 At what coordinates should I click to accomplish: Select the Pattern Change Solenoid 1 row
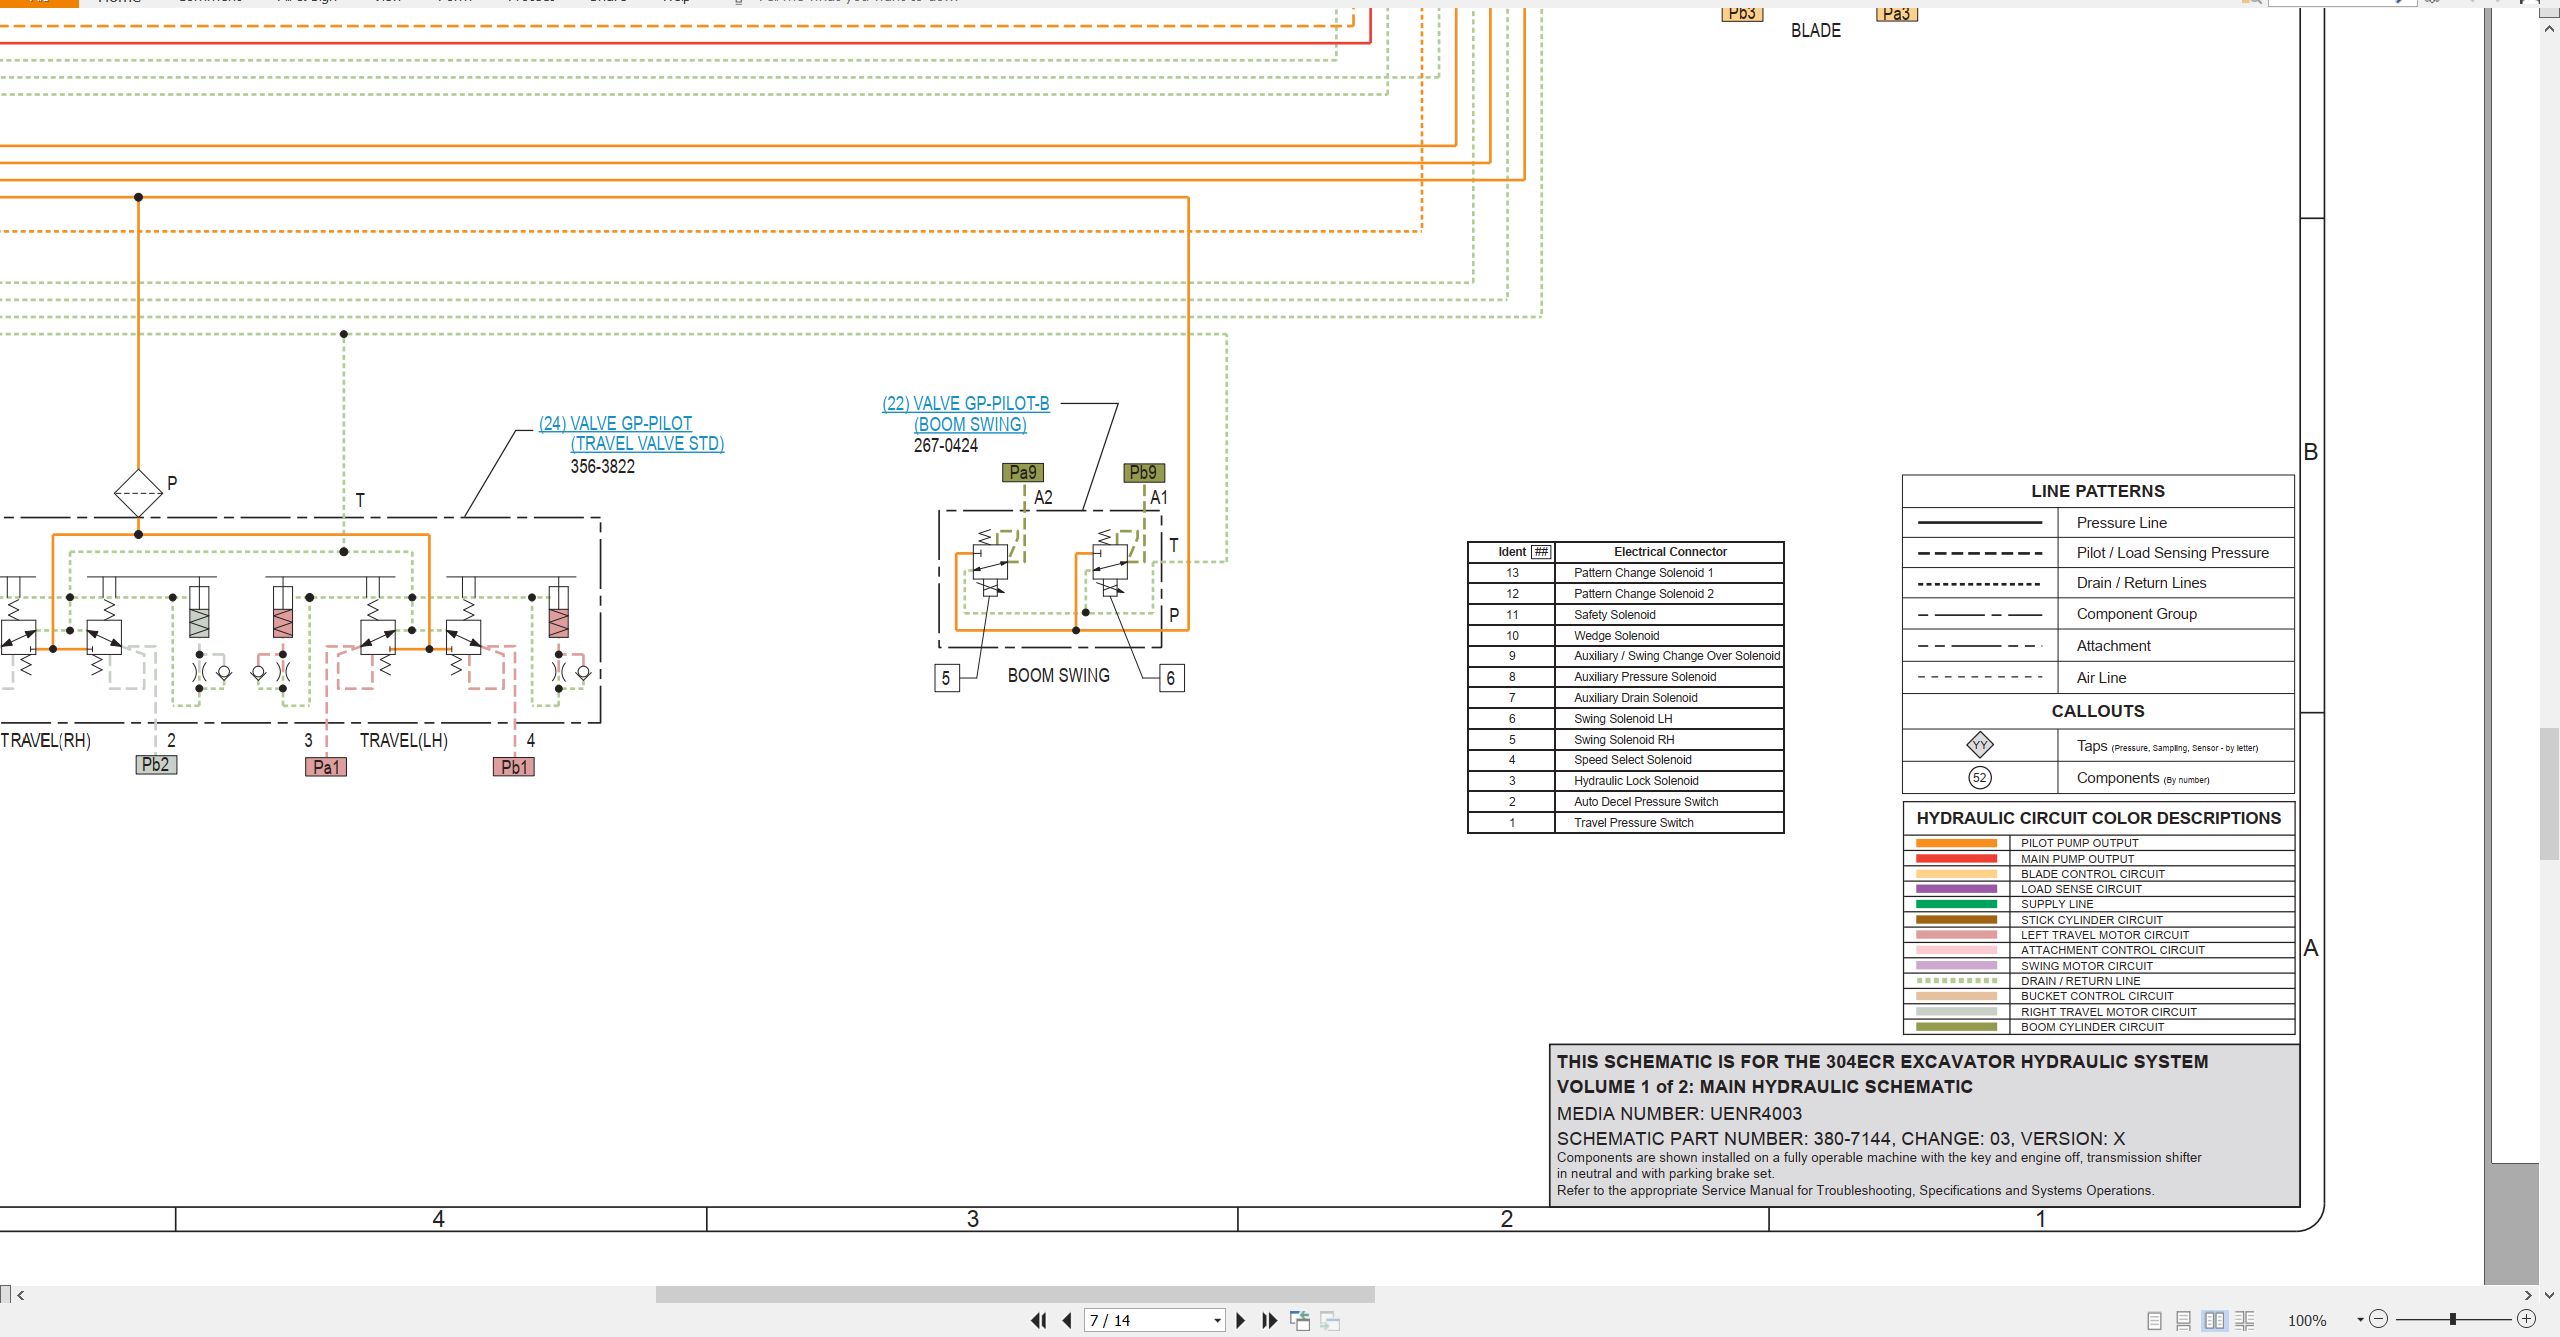click(x=1625, y=573)
